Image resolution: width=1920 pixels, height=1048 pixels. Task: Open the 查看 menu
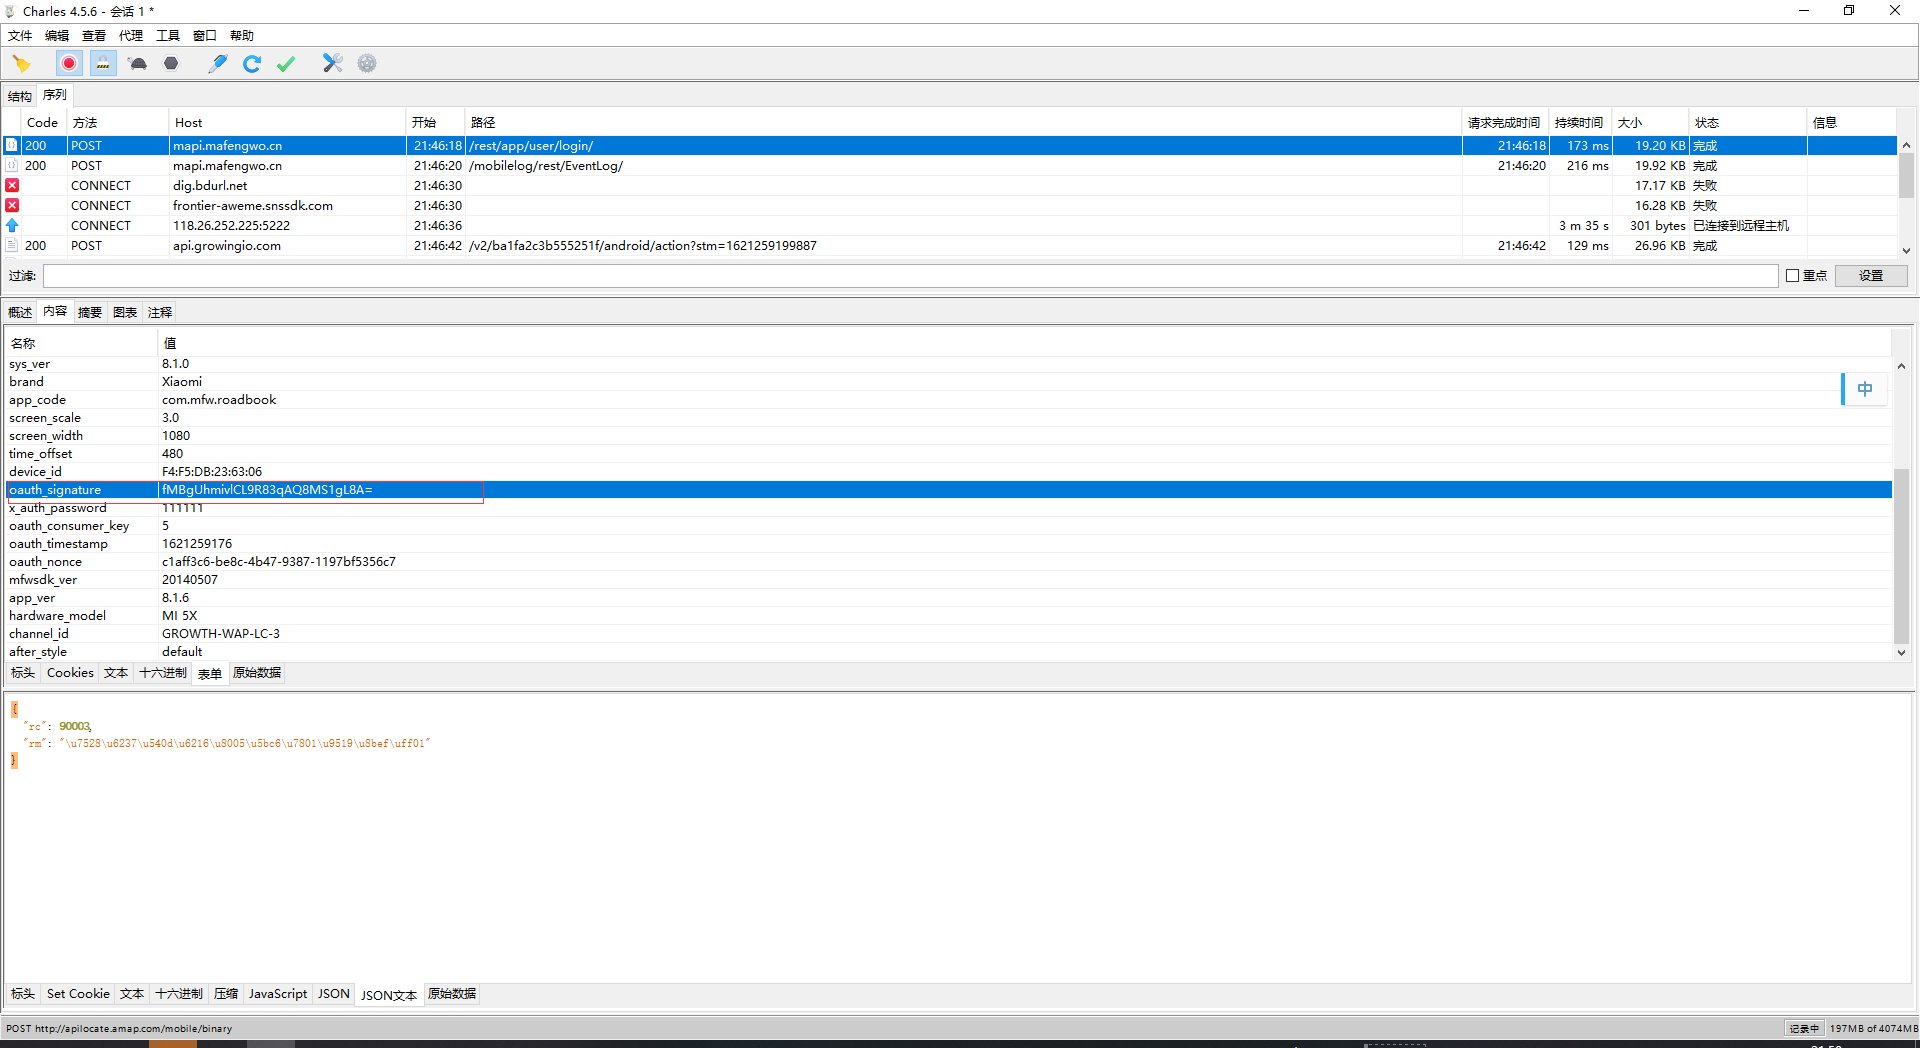(x=94, y=36)
